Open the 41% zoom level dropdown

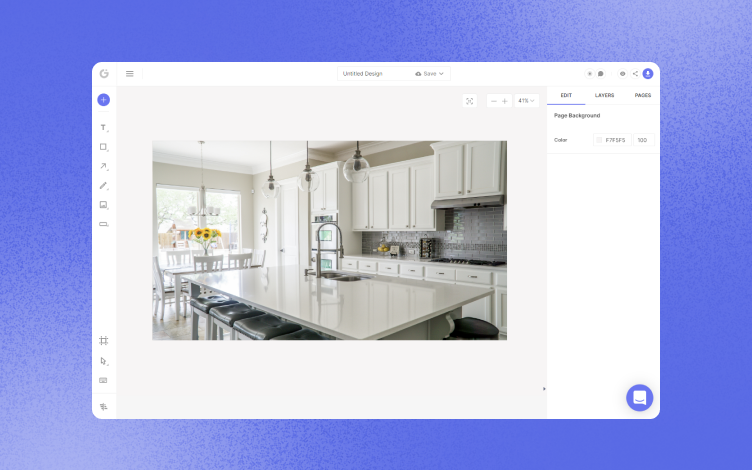pyautogui.click(x=527, y=101)
